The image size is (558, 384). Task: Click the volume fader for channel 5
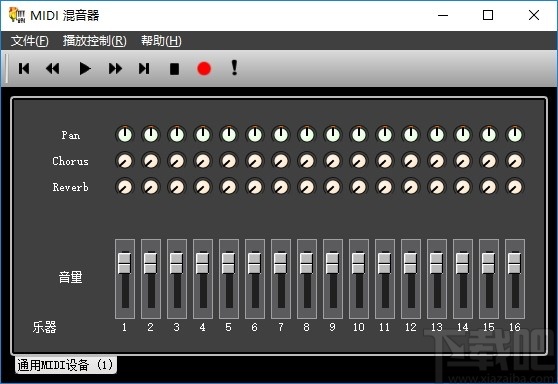229,263
